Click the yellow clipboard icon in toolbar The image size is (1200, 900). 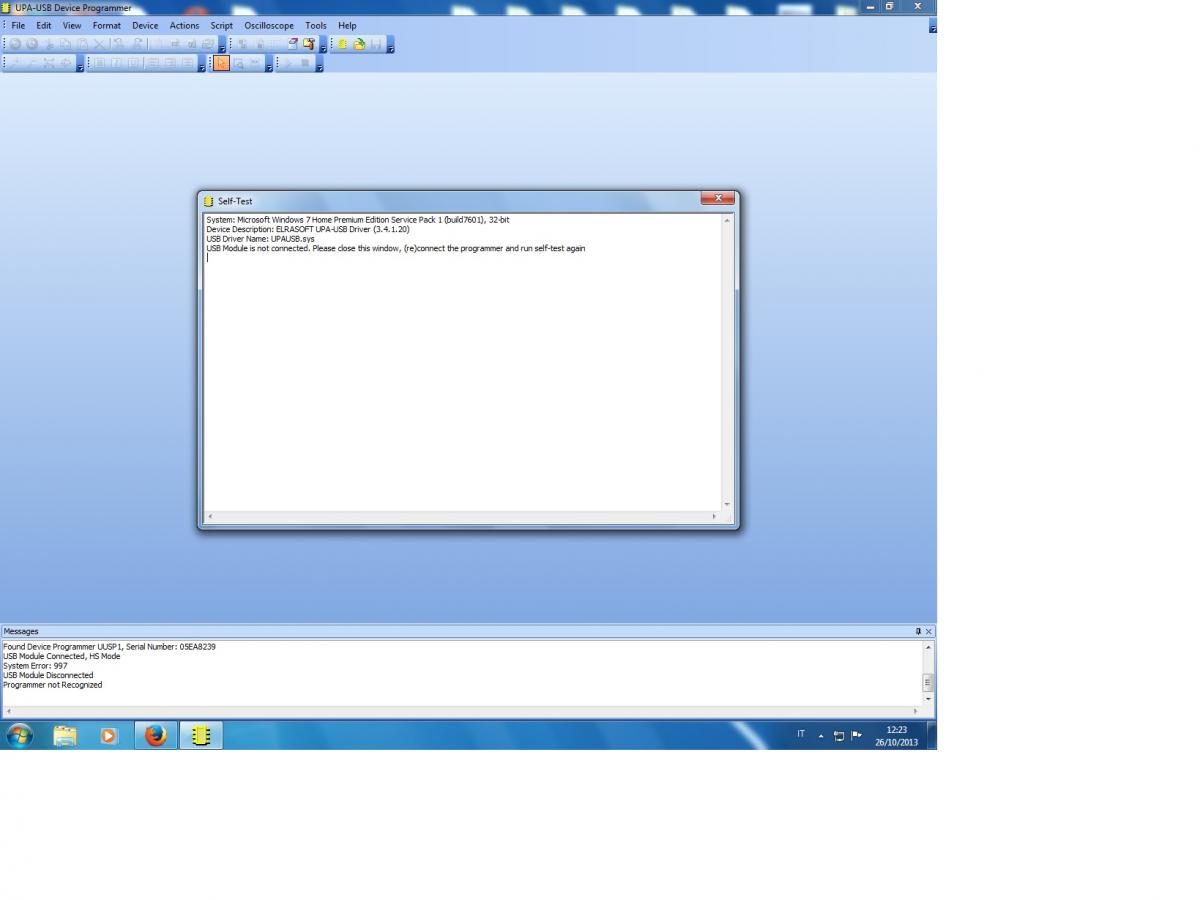pyautogui.click(x=308, y=44)
